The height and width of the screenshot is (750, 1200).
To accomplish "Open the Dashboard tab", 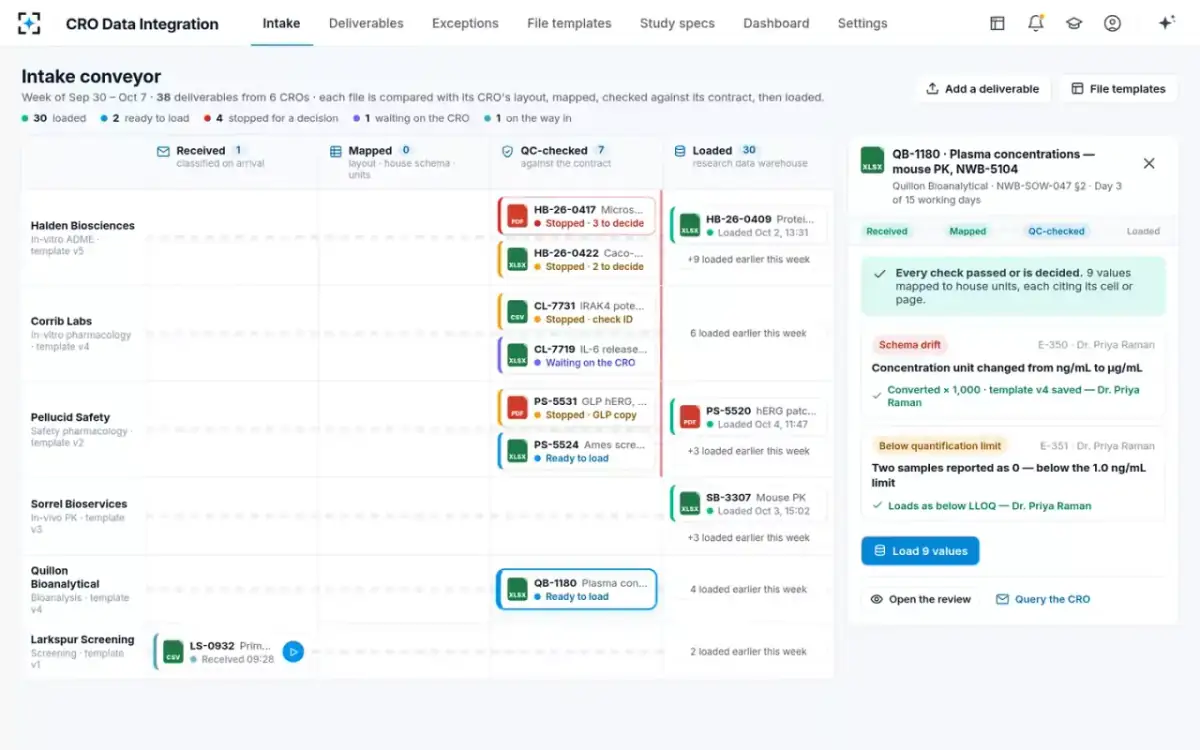I will click(776, 23).
